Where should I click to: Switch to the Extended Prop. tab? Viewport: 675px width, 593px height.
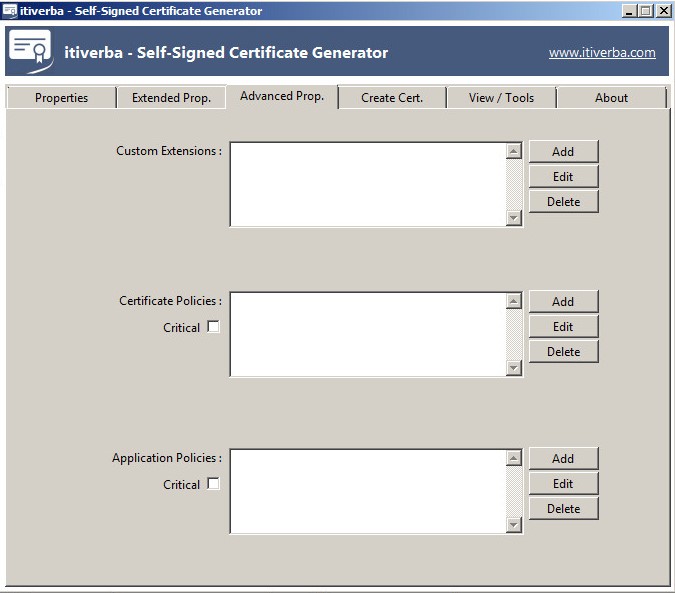pos(171,98)
